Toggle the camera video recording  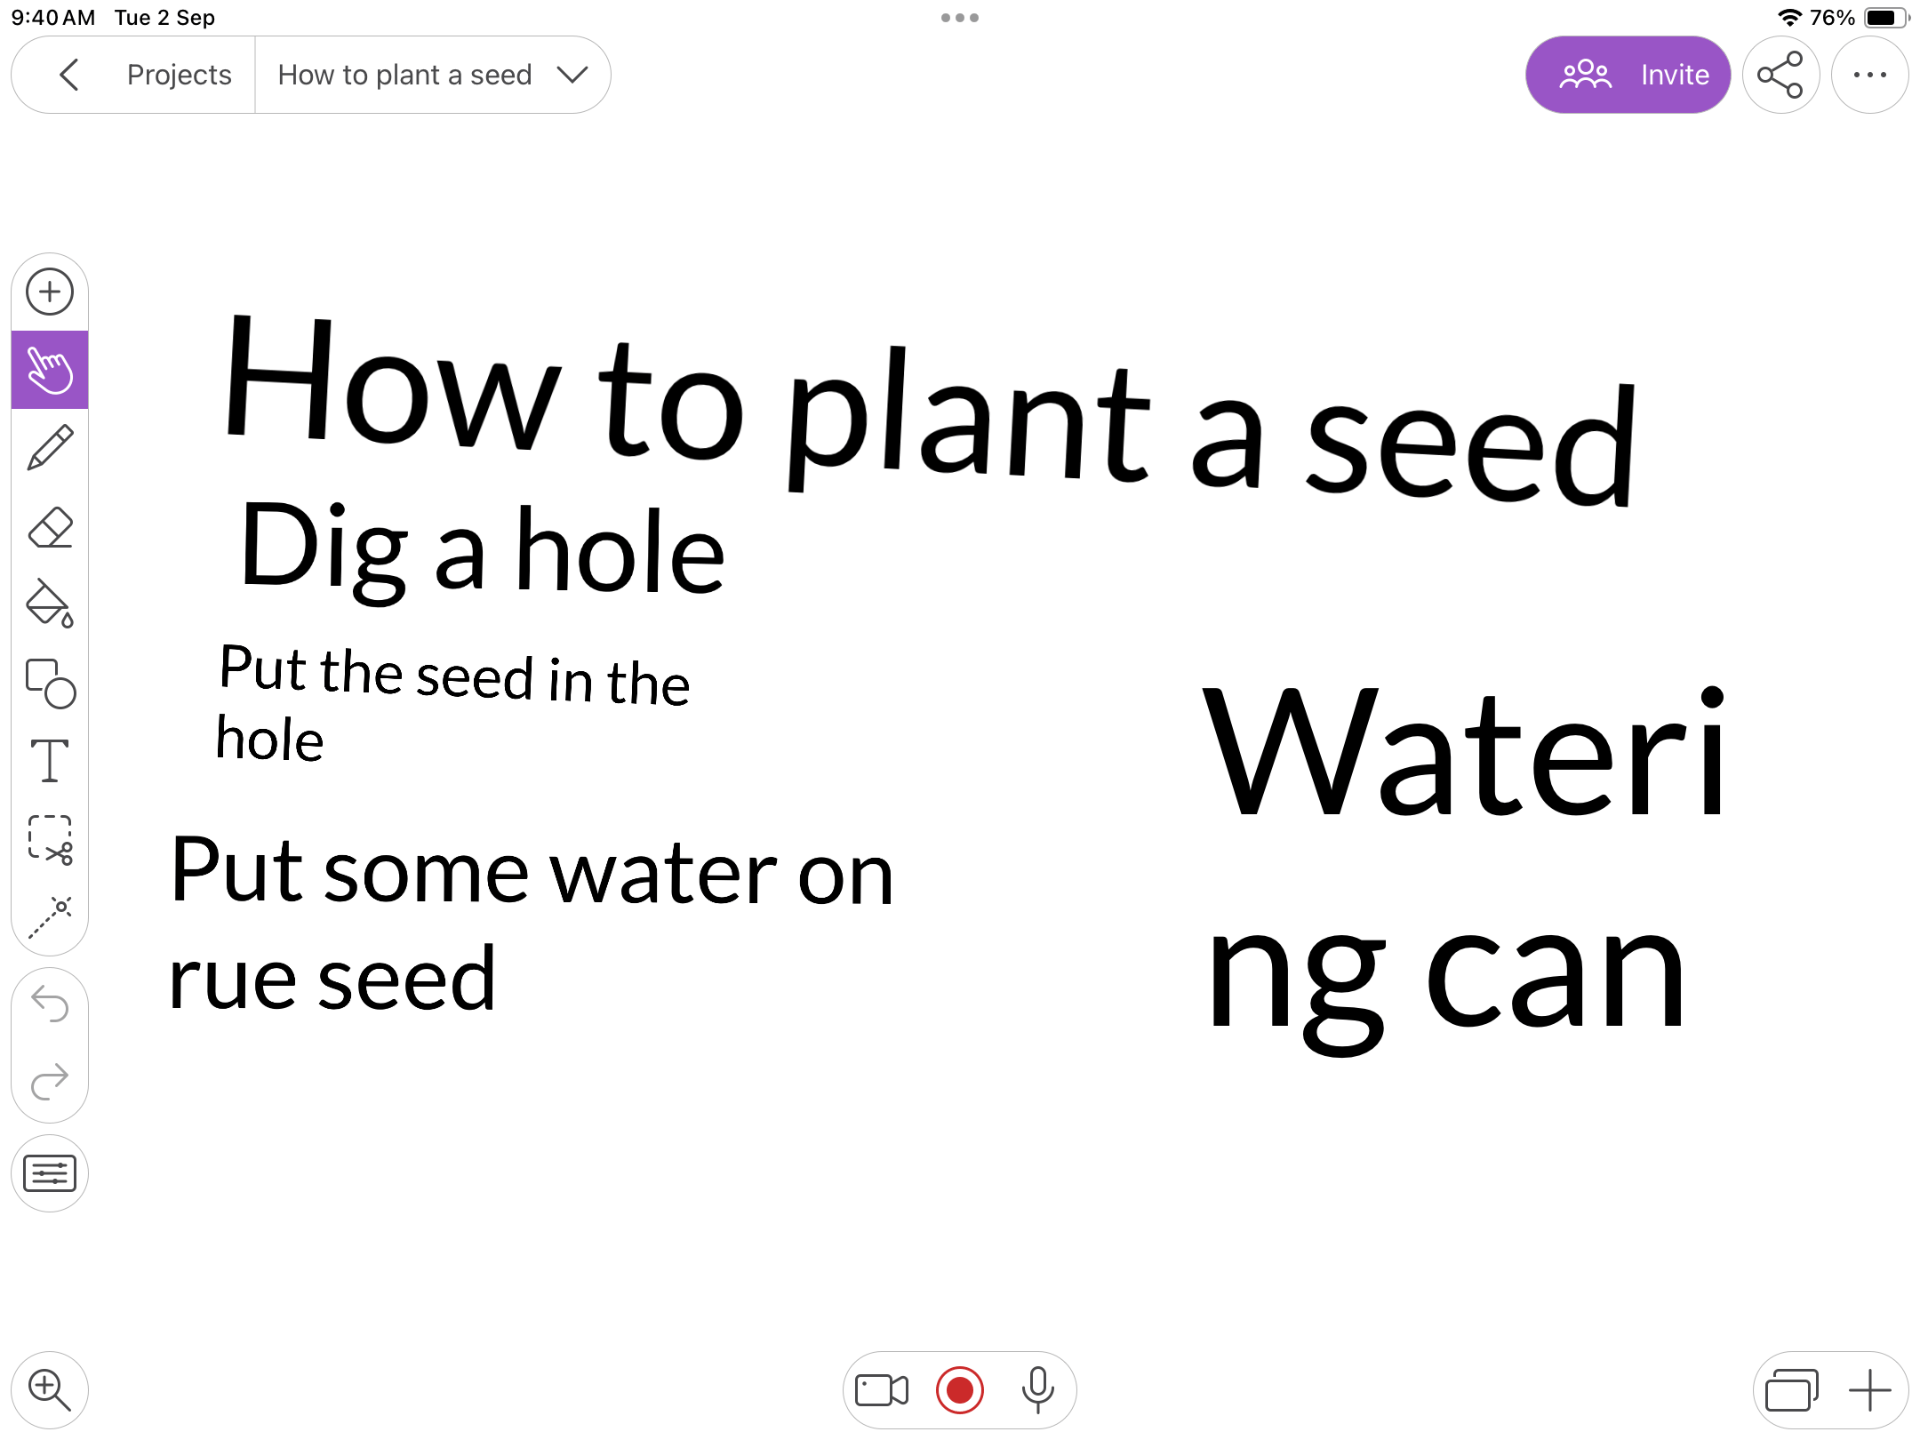881,1390
